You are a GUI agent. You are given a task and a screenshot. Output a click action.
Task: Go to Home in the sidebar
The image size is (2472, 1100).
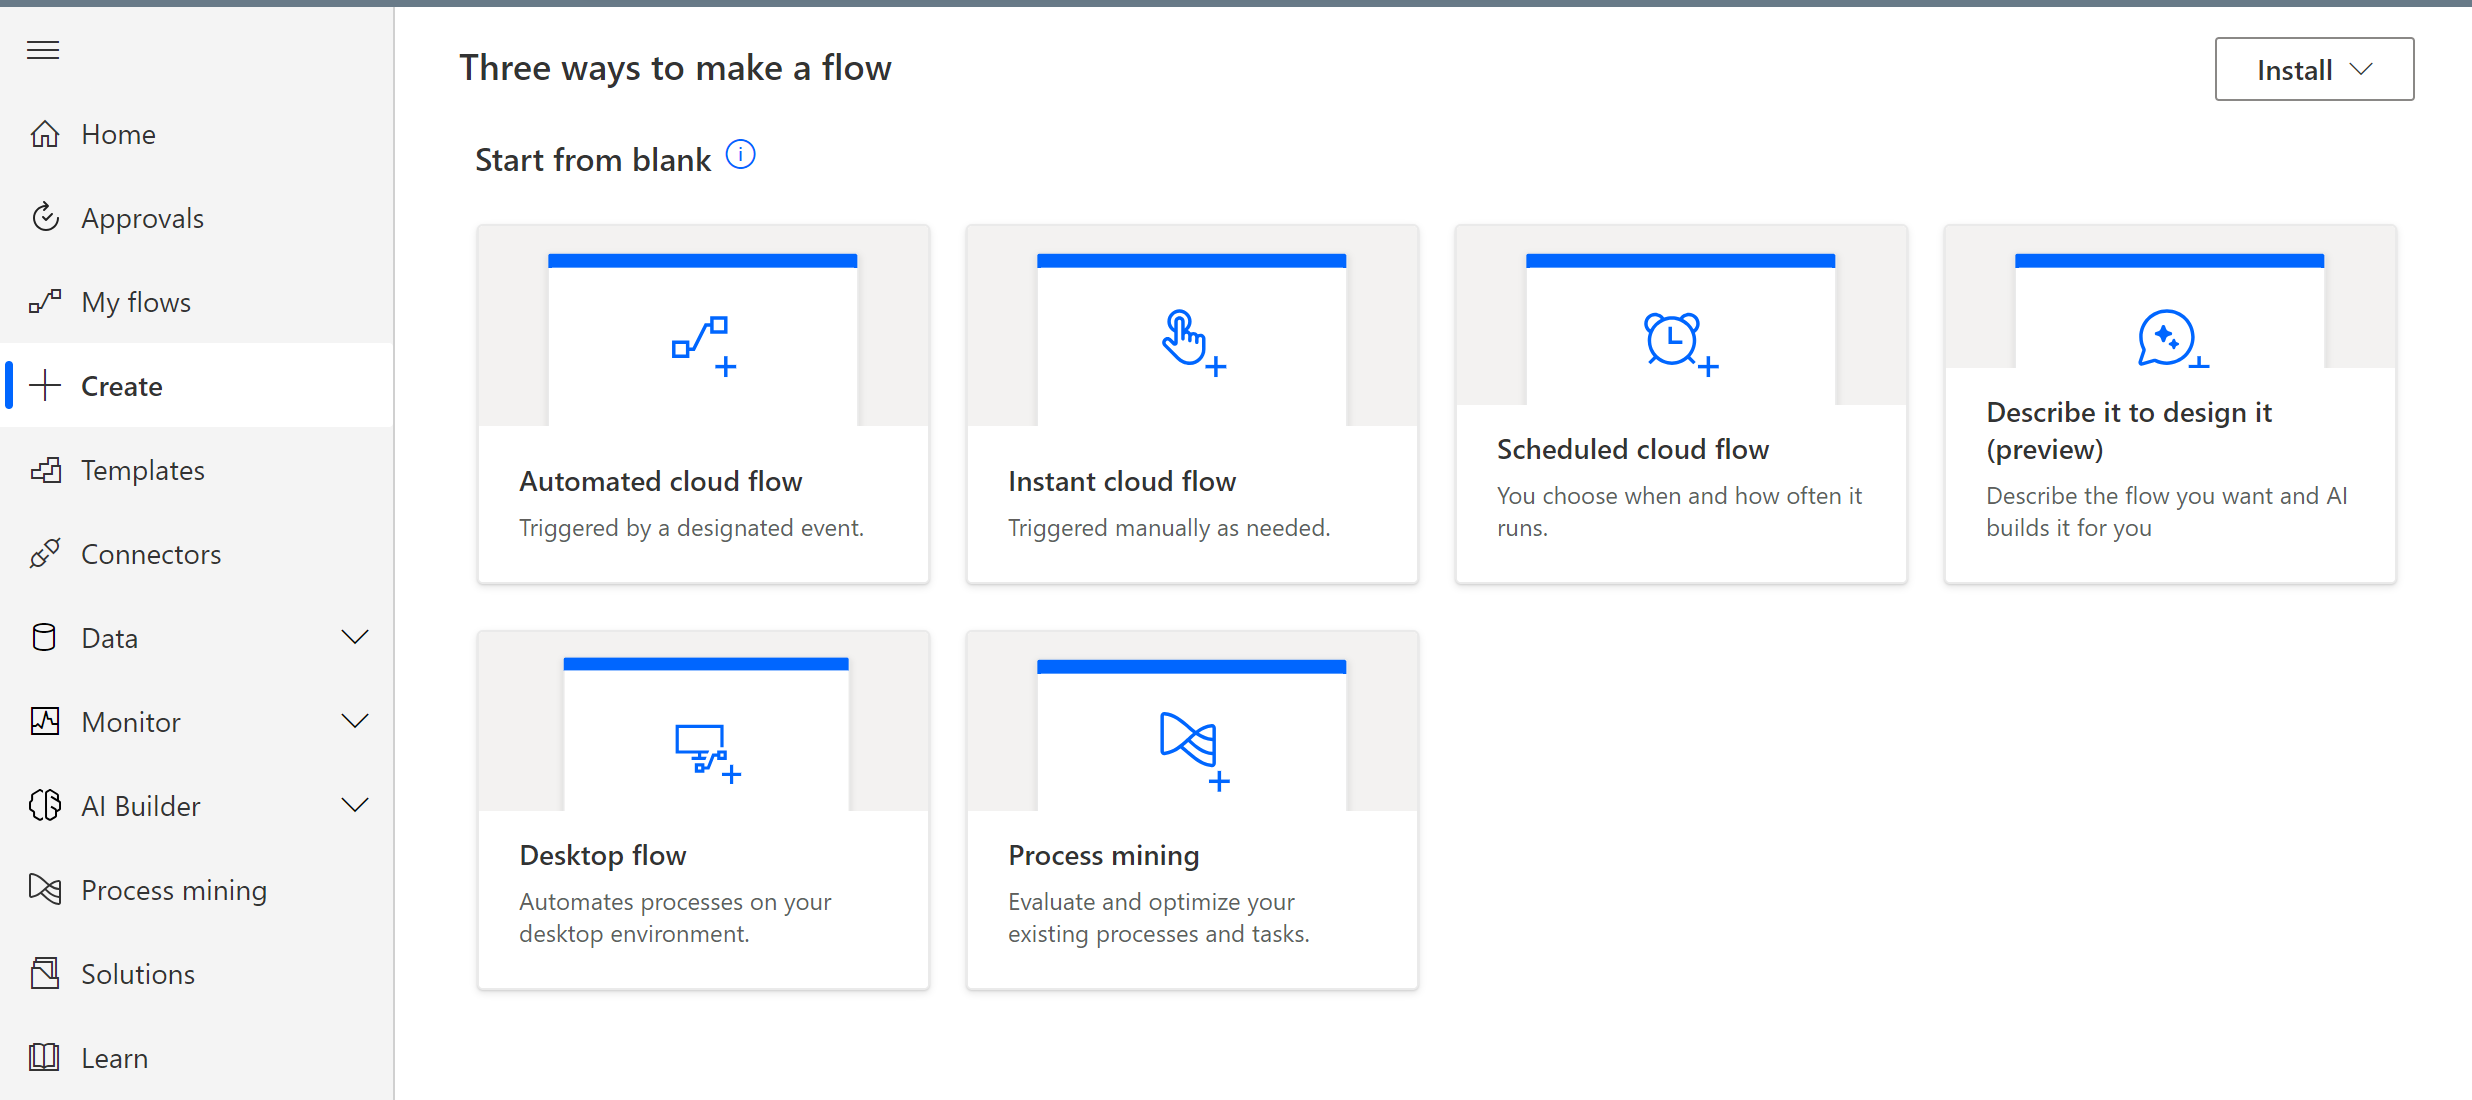[198, 134]
